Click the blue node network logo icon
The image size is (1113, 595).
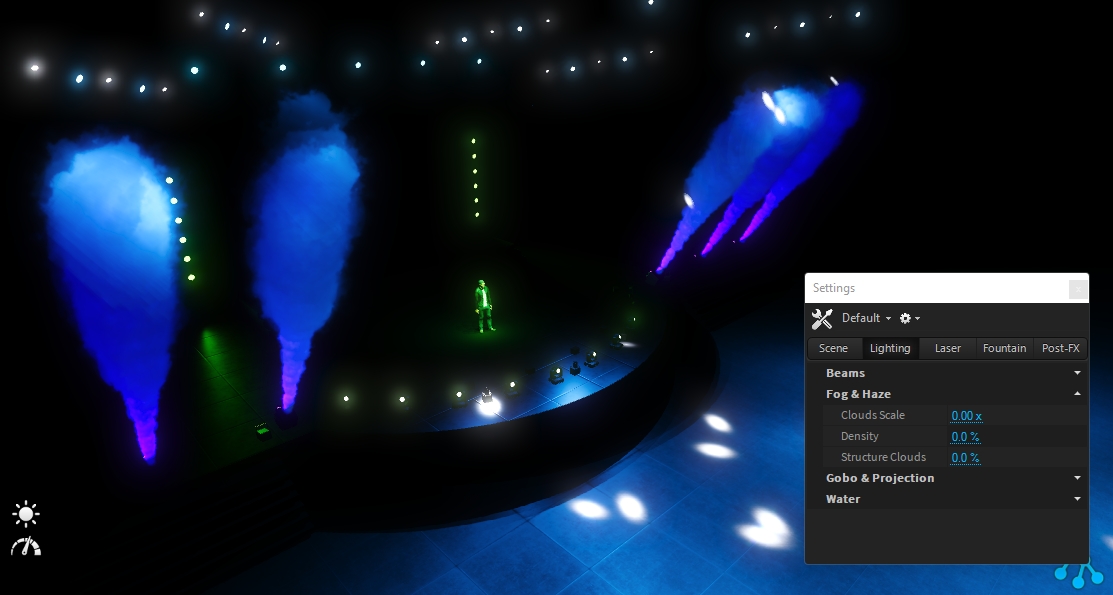click(x=1079, y=574)
